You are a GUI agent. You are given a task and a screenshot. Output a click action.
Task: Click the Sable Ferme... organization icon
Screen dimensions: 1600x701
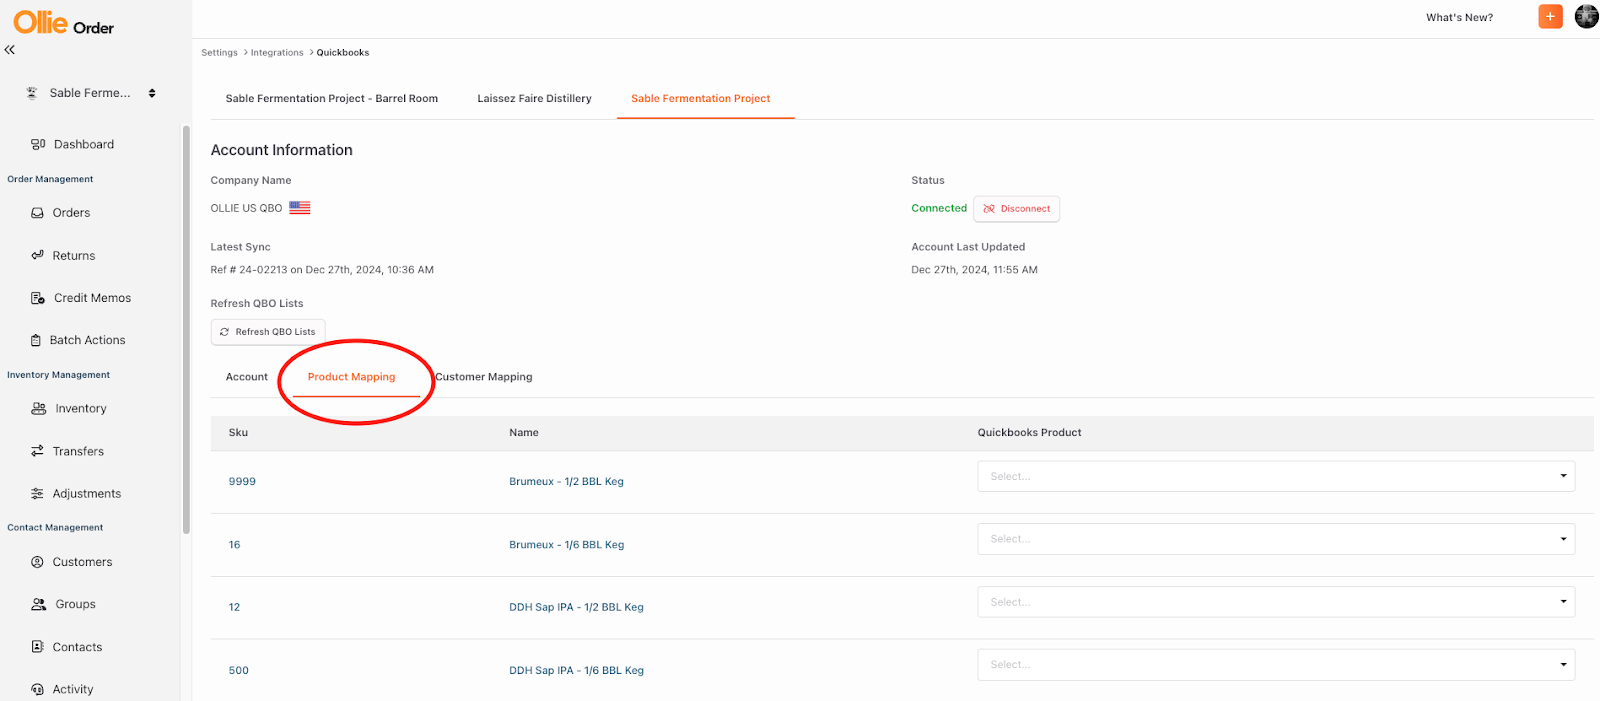[x=31, y=93]
